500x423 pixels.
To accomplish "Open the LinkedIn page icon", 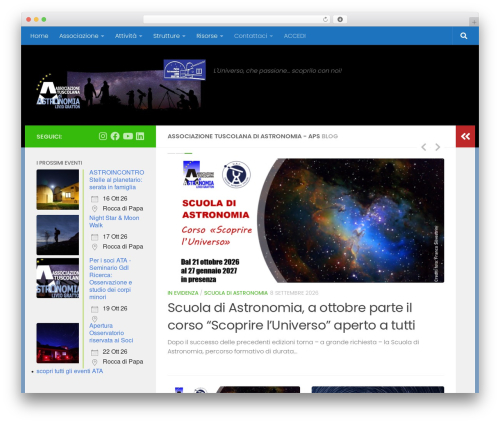I will click(x=140, y=136).
